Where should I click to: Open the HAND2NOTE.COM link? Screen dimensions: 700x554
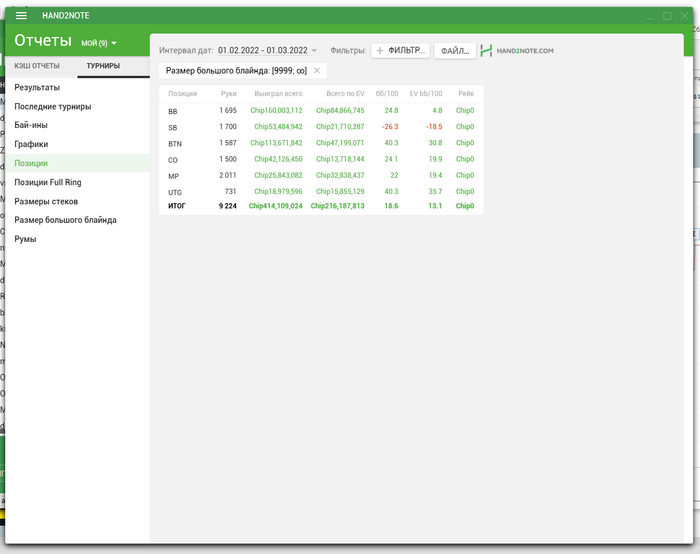[525, 51]
